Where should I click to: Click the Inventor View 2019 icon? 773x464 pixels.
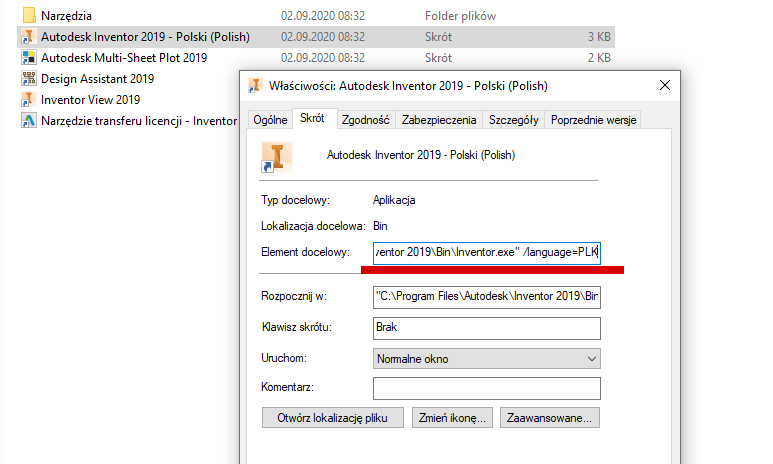coord(29,100)
